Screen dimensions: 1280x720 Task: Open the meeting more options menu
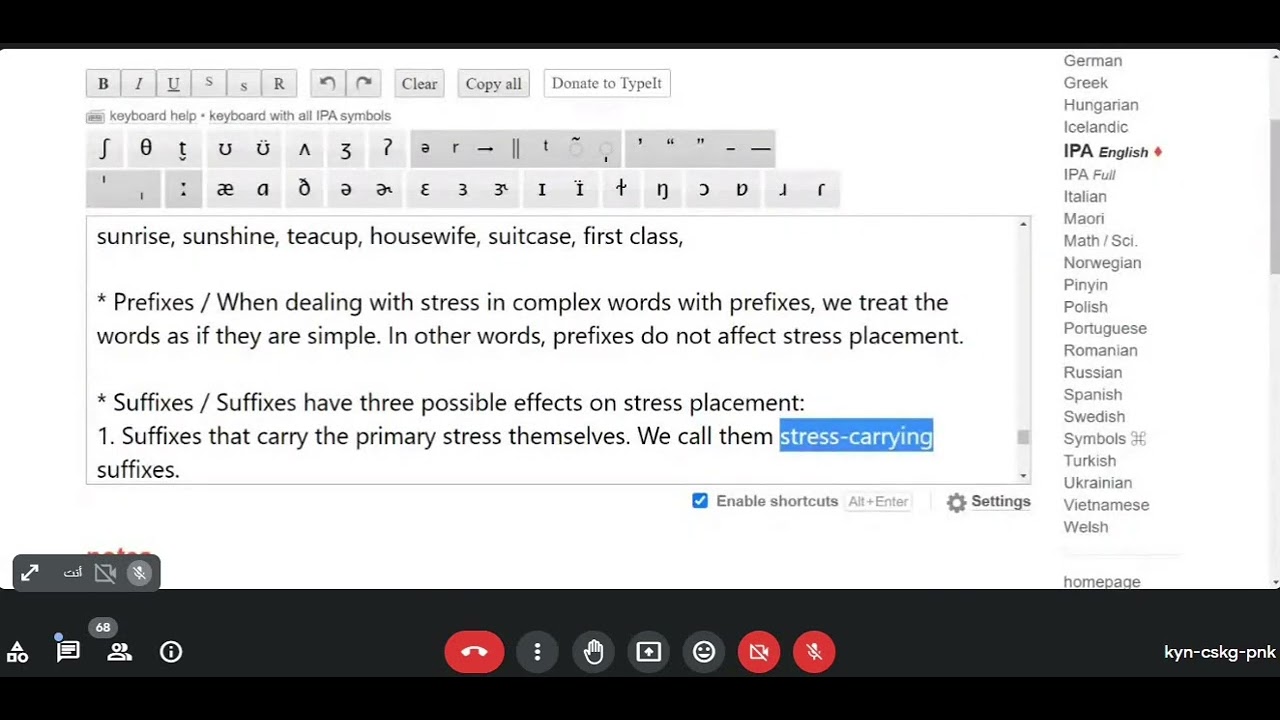tap(537, 652)
